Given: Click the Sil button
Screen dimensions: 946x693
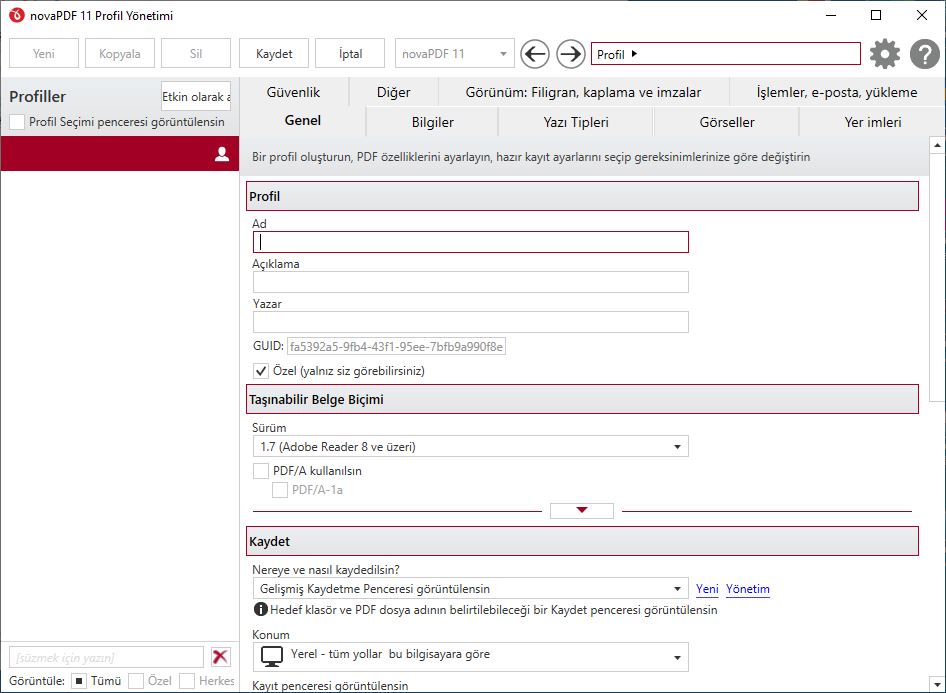Looking at the screenshot, I should click(x=196, y=54).
